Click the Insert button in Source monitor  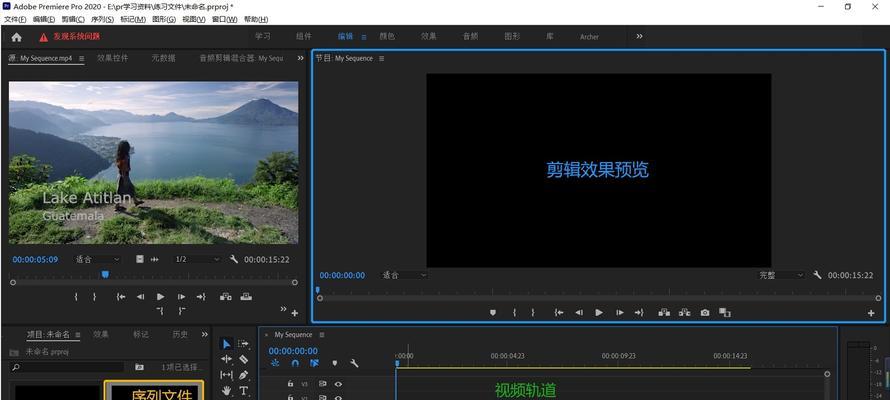[x=226, y=297]
